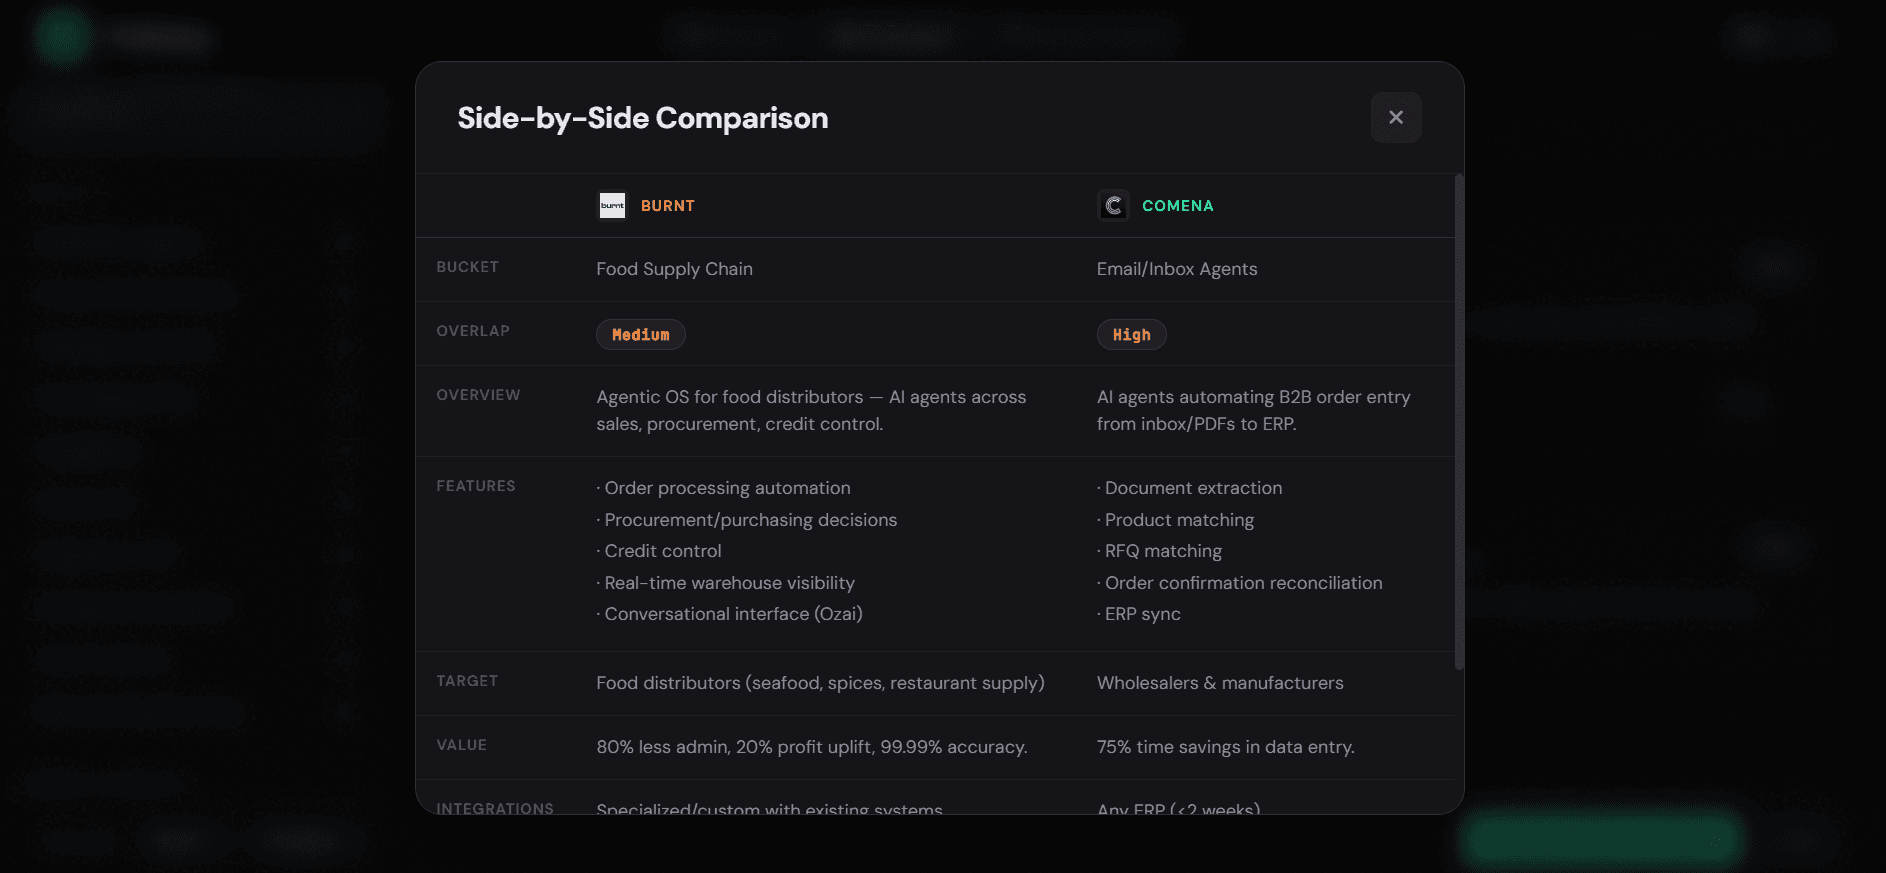Image resolution: width=1886 pixels, height=873 pixels.
Task: Select the Email/Inbox Agents bucket value
Action: coord(1177,269)
